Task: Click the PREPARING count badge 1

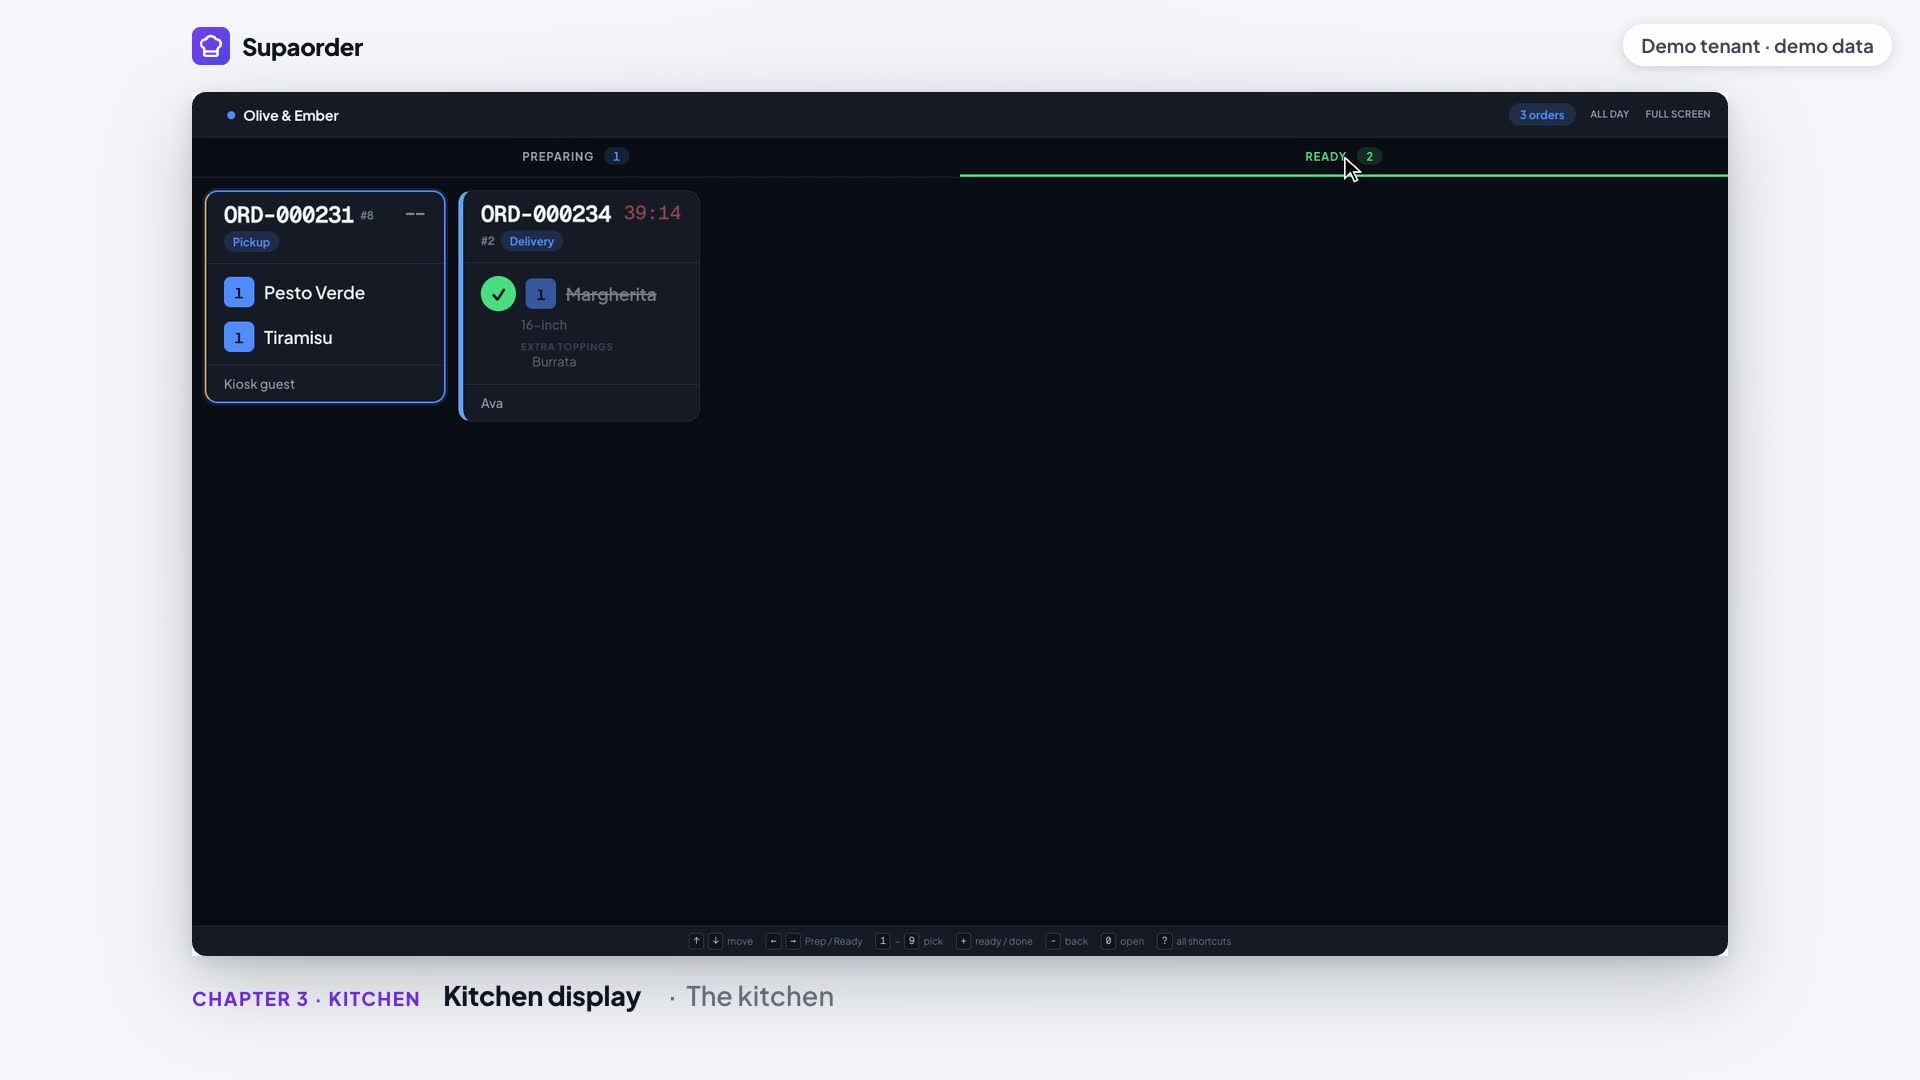Action: coord(616,157)
